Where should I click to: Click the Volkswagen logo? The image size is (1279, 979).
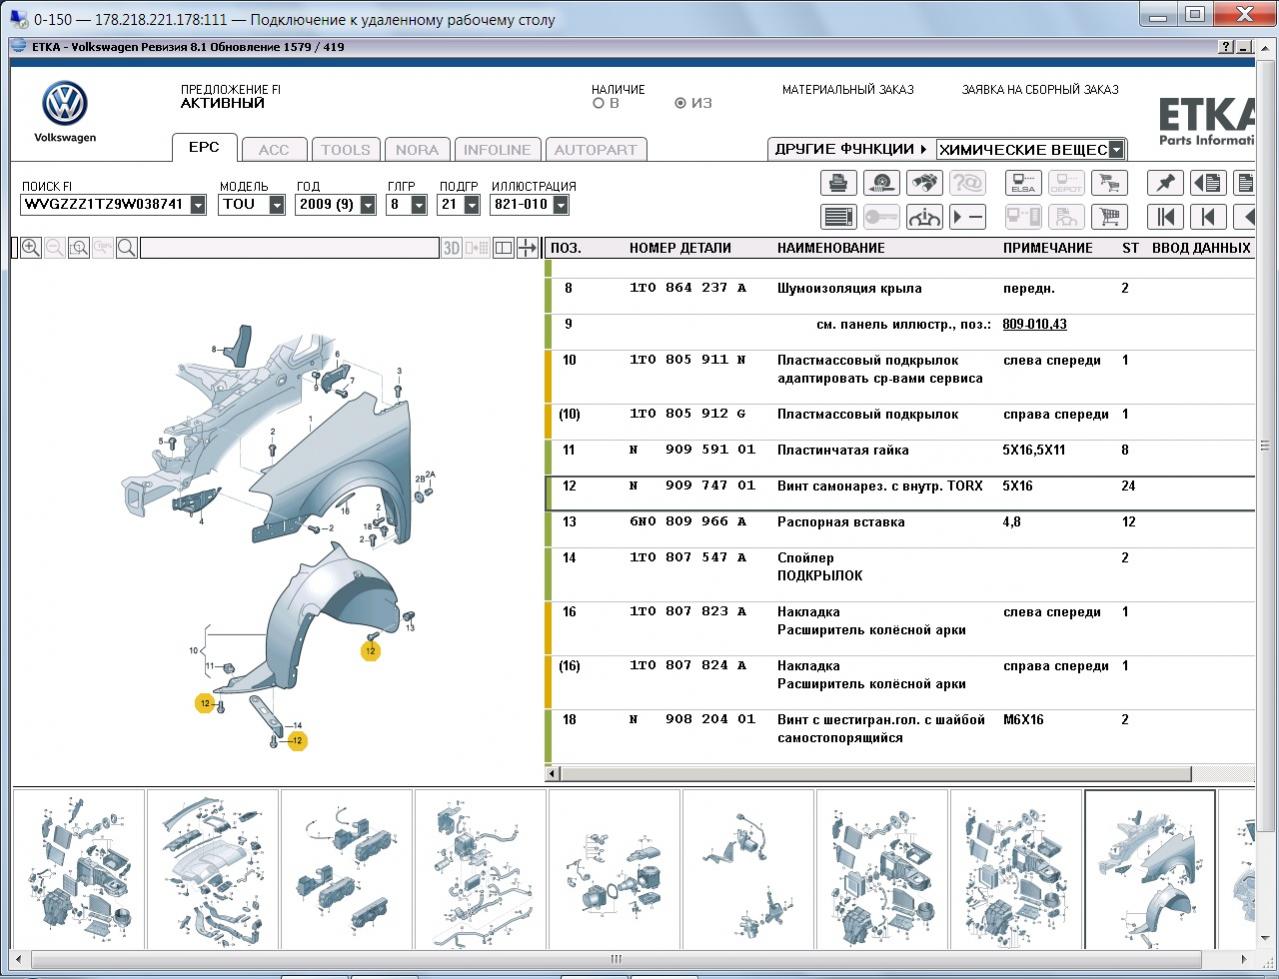(x=65, y=104)
